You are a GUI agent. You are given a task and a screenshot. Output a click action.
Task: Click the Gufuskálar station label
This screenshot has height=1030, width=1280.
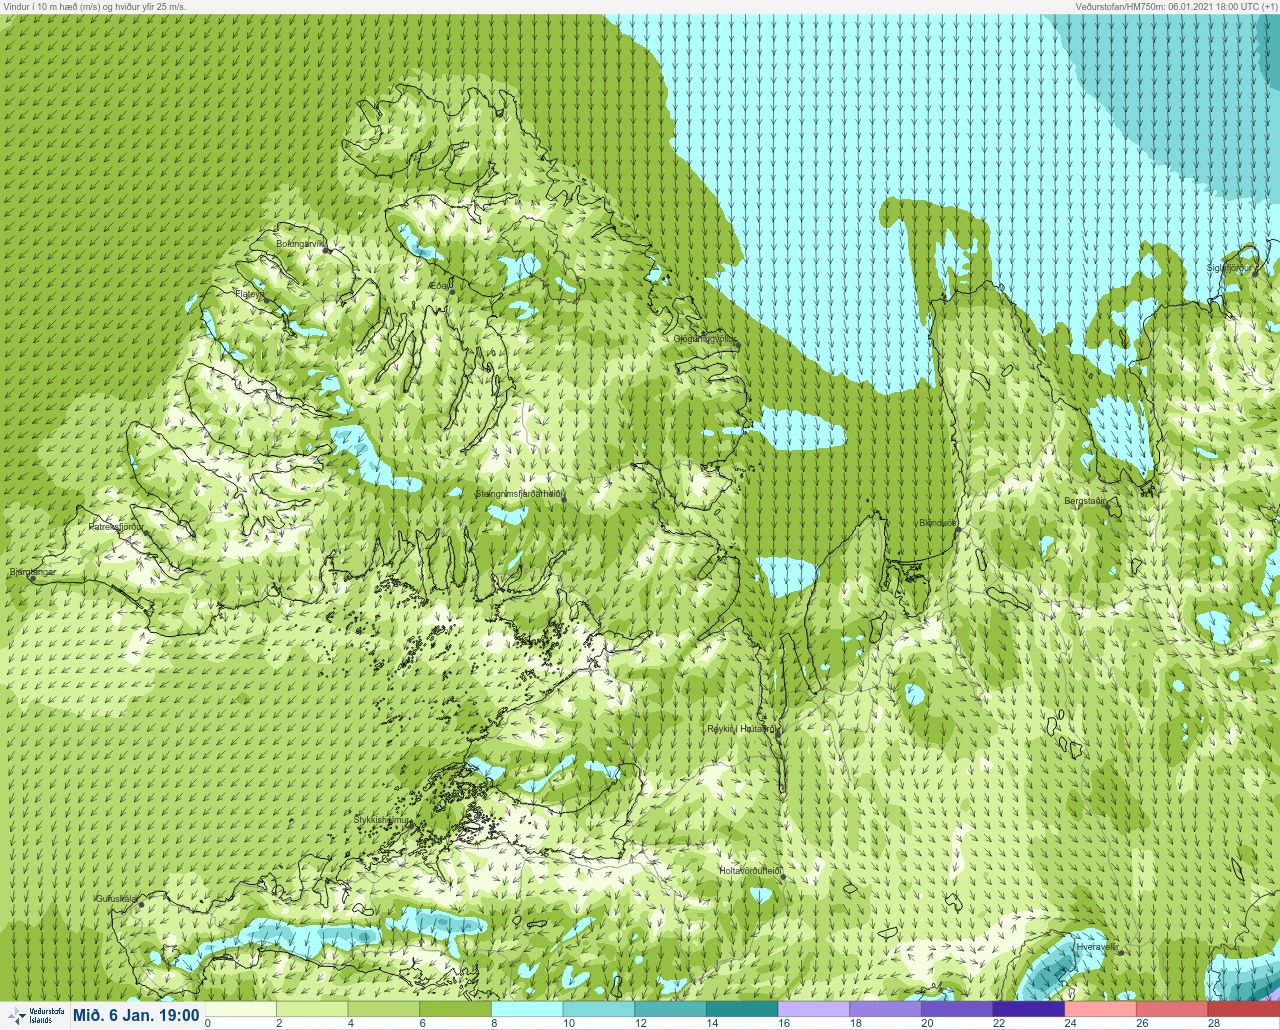pos(116,899)
